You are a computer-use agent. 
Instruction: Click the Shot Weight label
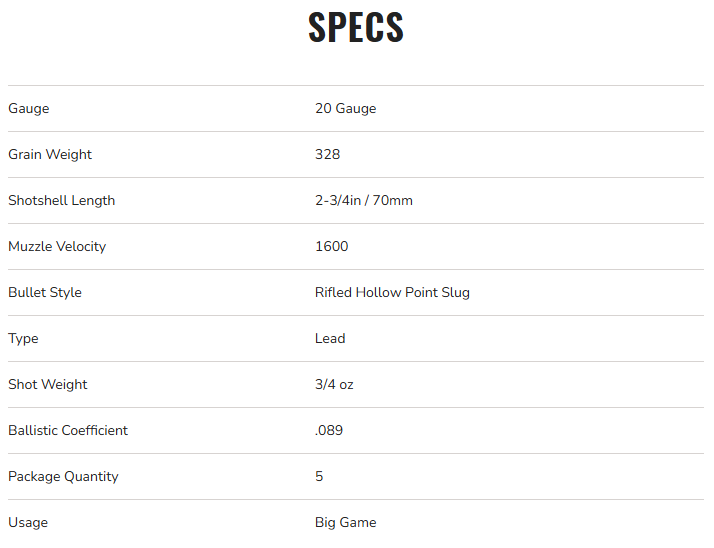click(48, 384)
